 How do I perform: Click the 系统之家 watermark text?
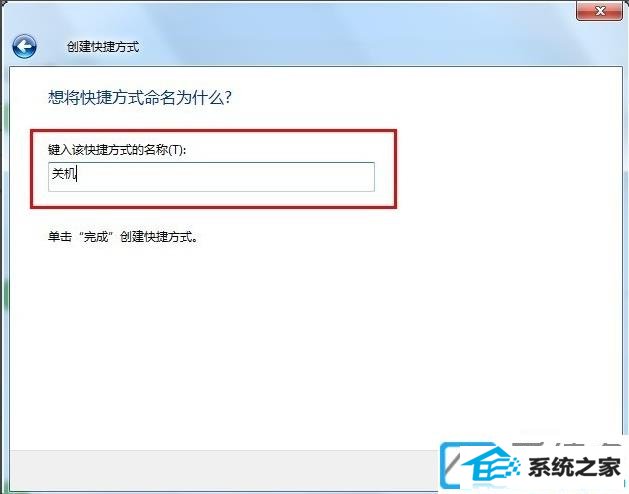(x=574, y=468)
